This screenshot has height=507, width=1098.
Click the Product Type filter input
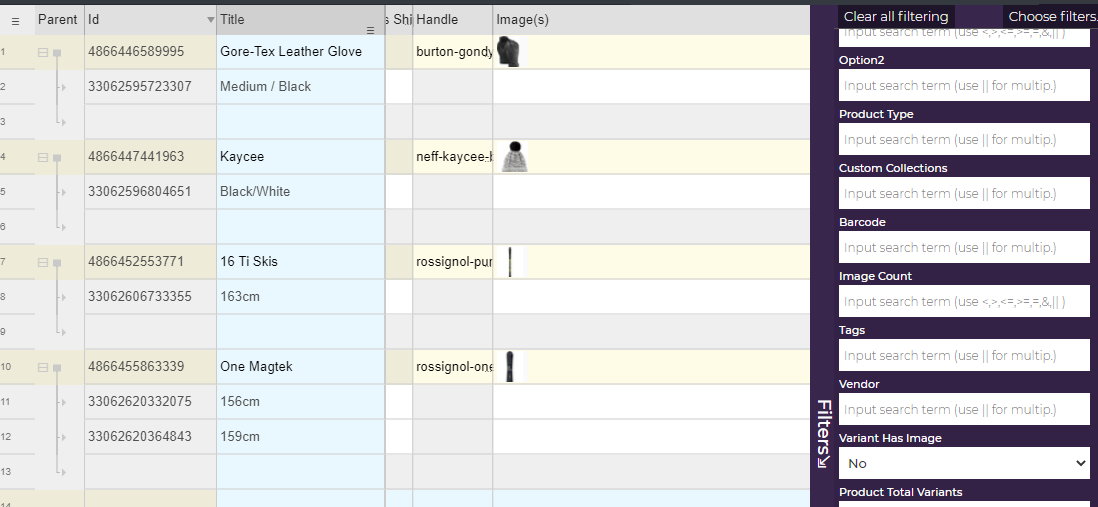(964, 139)
